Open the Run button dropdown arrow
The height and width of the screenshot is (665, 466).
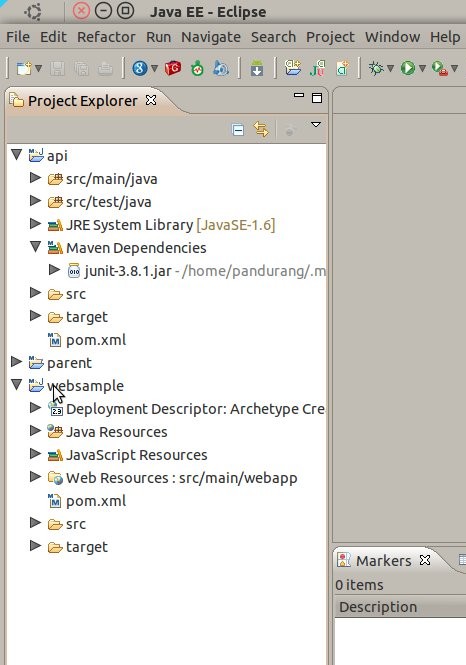pyautogui.click(x=422, y=68)
